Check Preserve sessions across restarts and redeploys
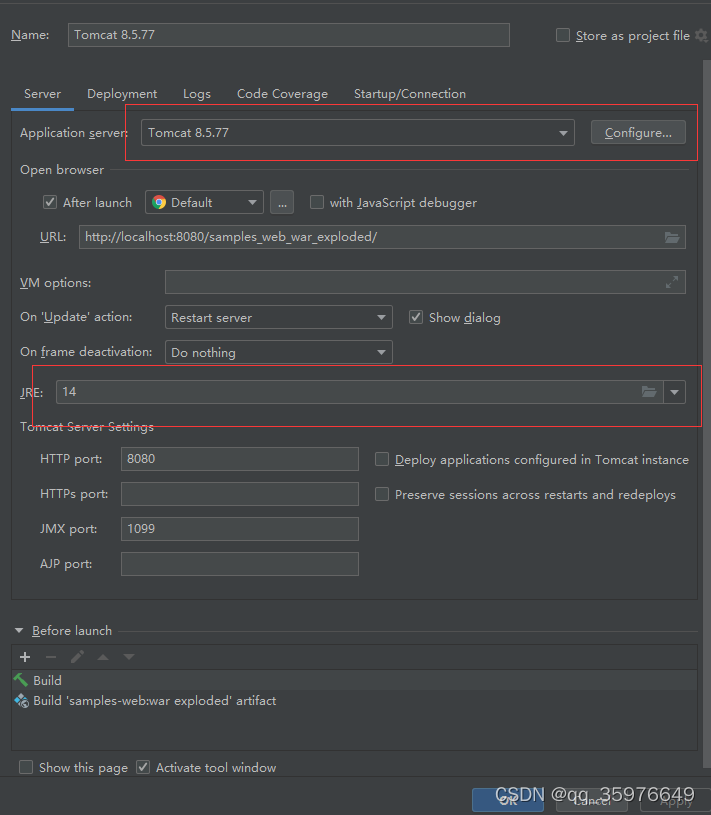The image size is (711, 815). point(382,494)
